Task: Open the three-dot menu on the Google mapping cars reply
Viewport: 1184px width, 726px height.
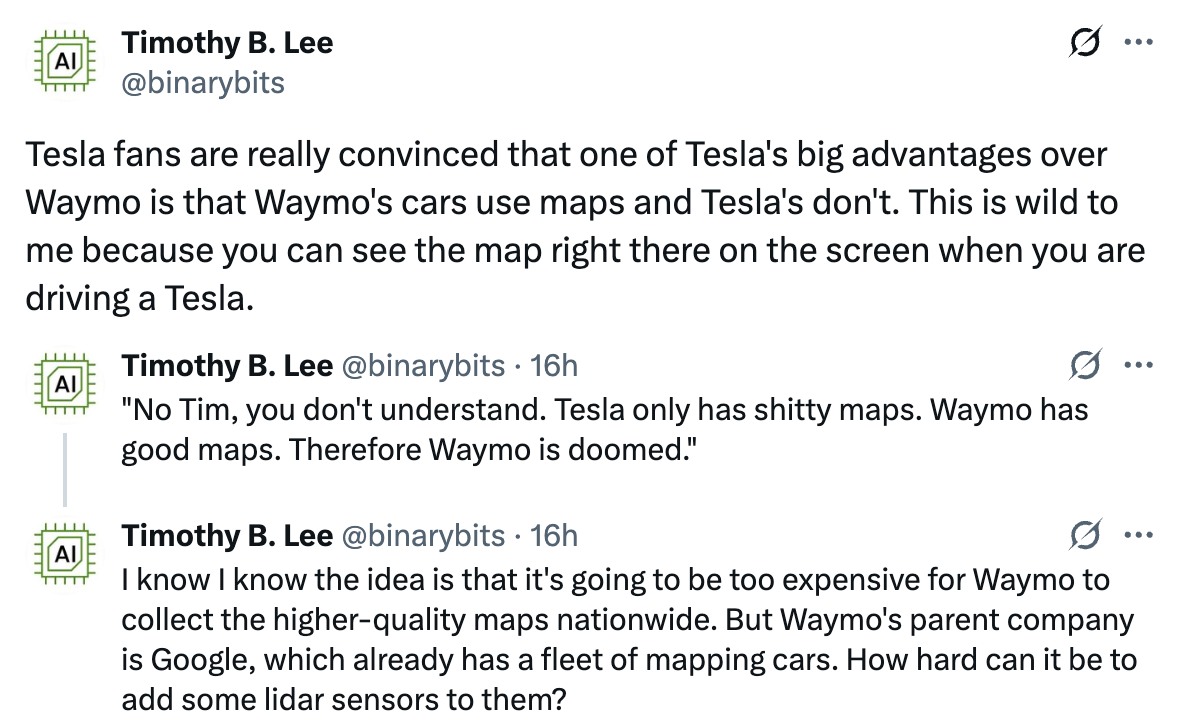Action: click(1139, 536)
